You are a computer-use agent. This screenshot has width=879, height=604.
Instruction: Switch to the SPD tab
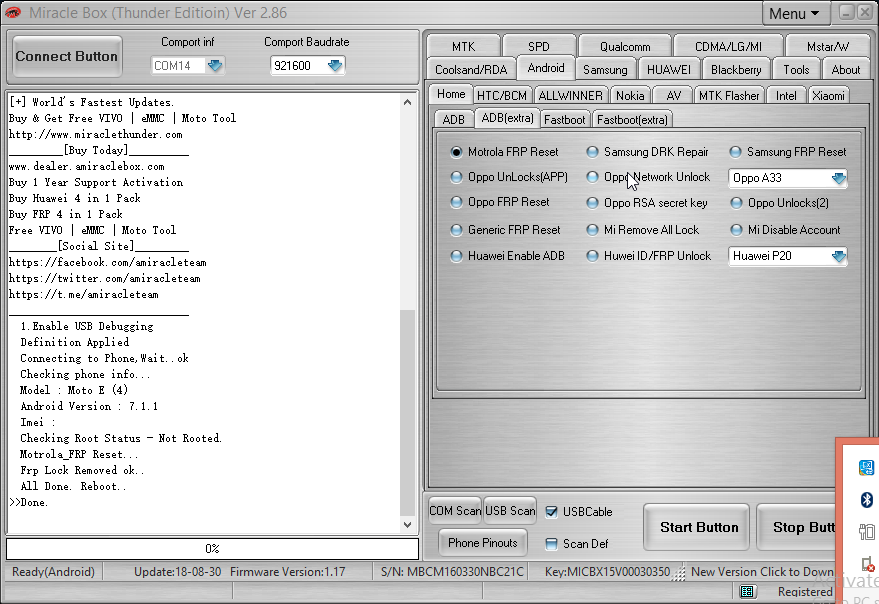tap(539, 47)
